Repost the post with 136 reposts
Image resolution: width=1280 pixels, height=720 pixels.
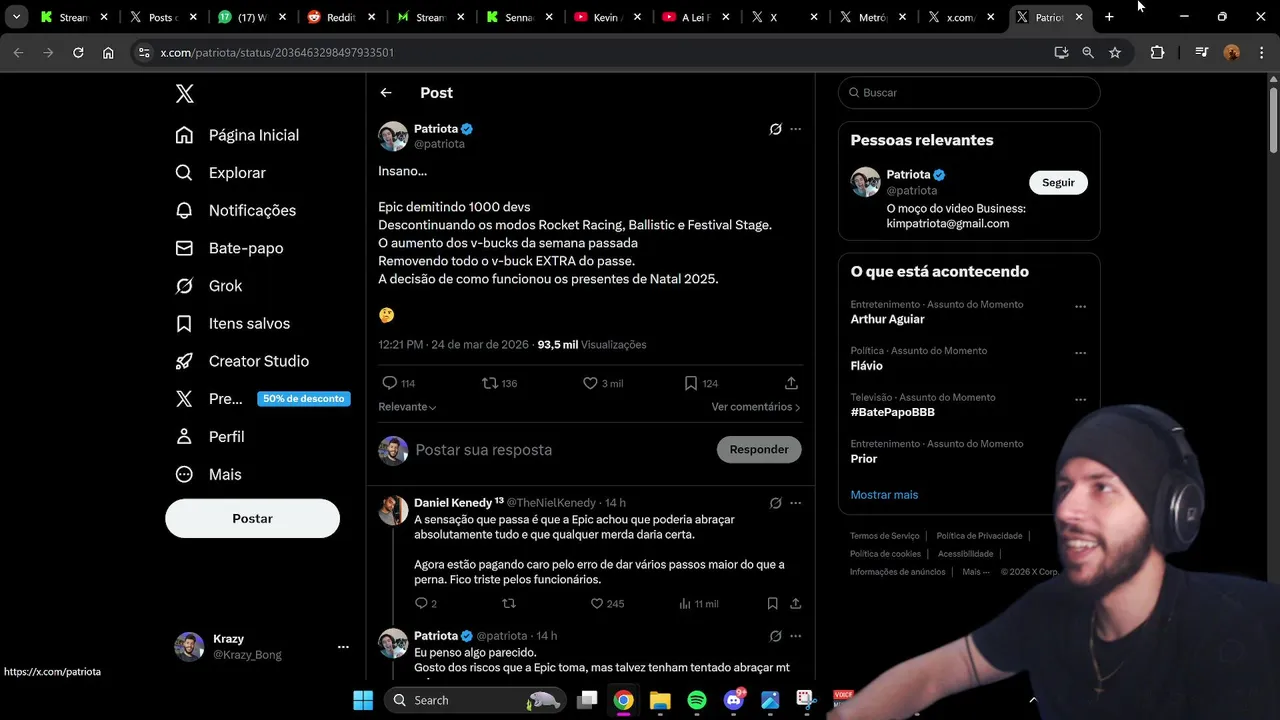[x=499, y=383]
